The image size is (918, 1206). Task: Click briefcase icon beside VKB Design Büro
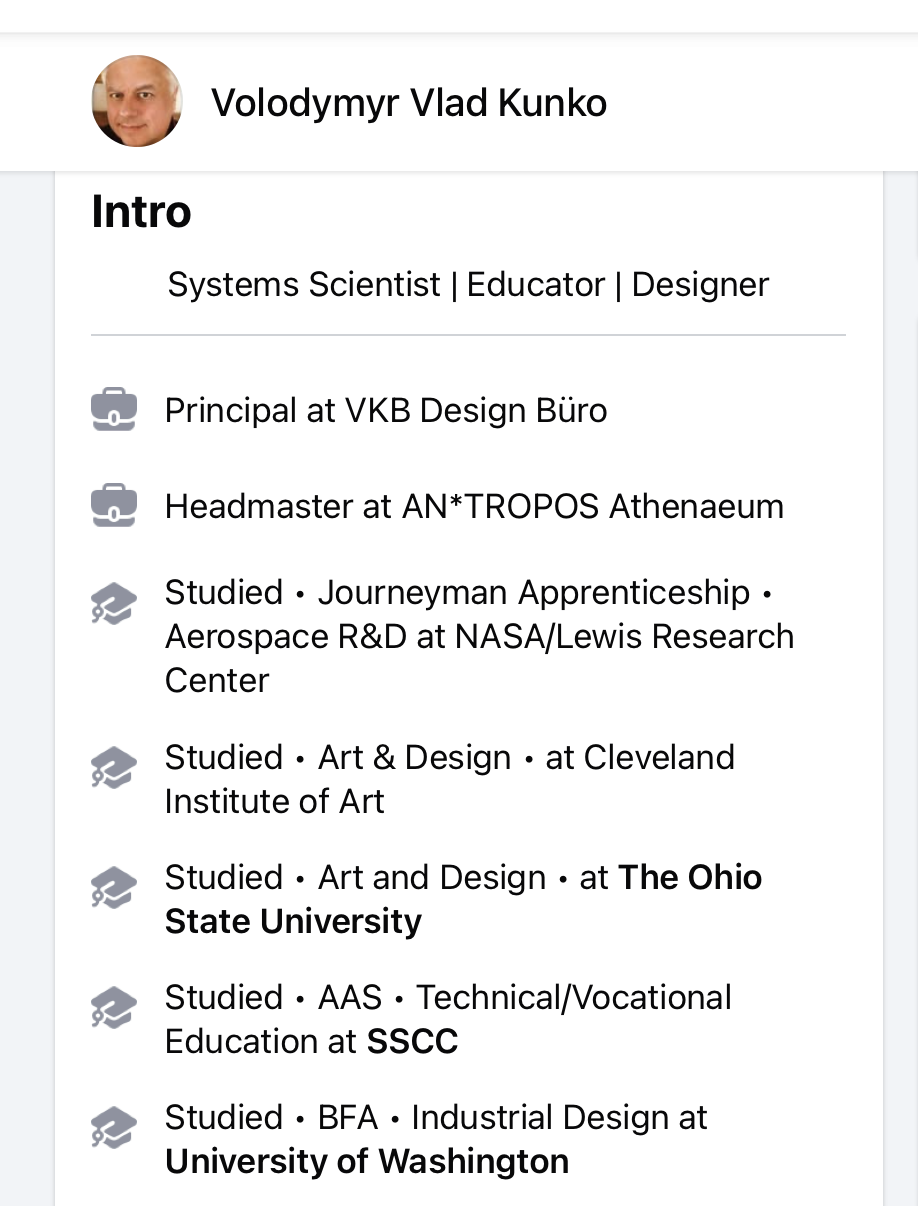114,410
